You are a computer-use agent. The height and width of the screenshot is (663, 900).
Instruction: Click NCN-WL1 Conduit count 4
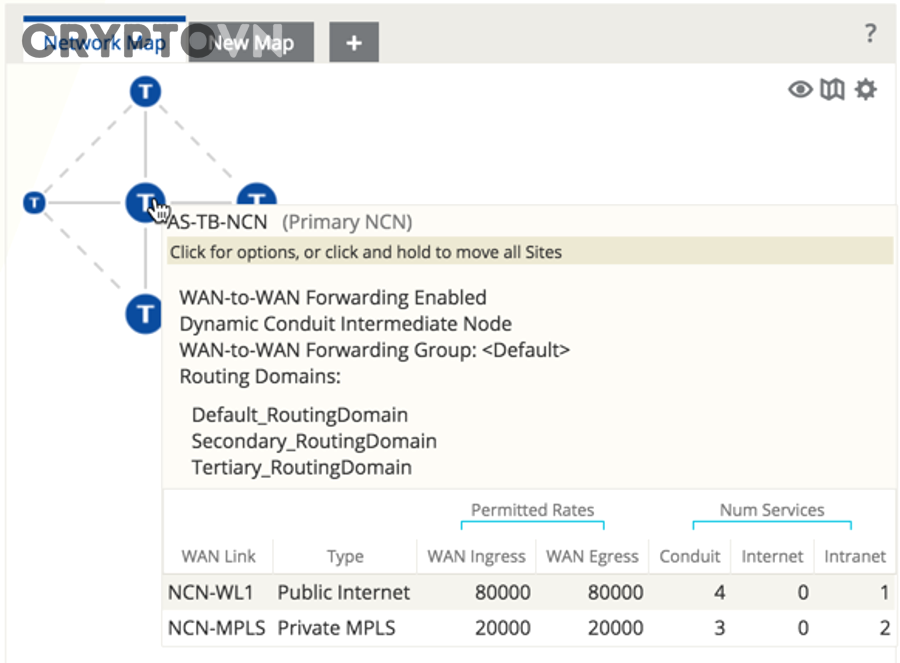click(719, 592)
